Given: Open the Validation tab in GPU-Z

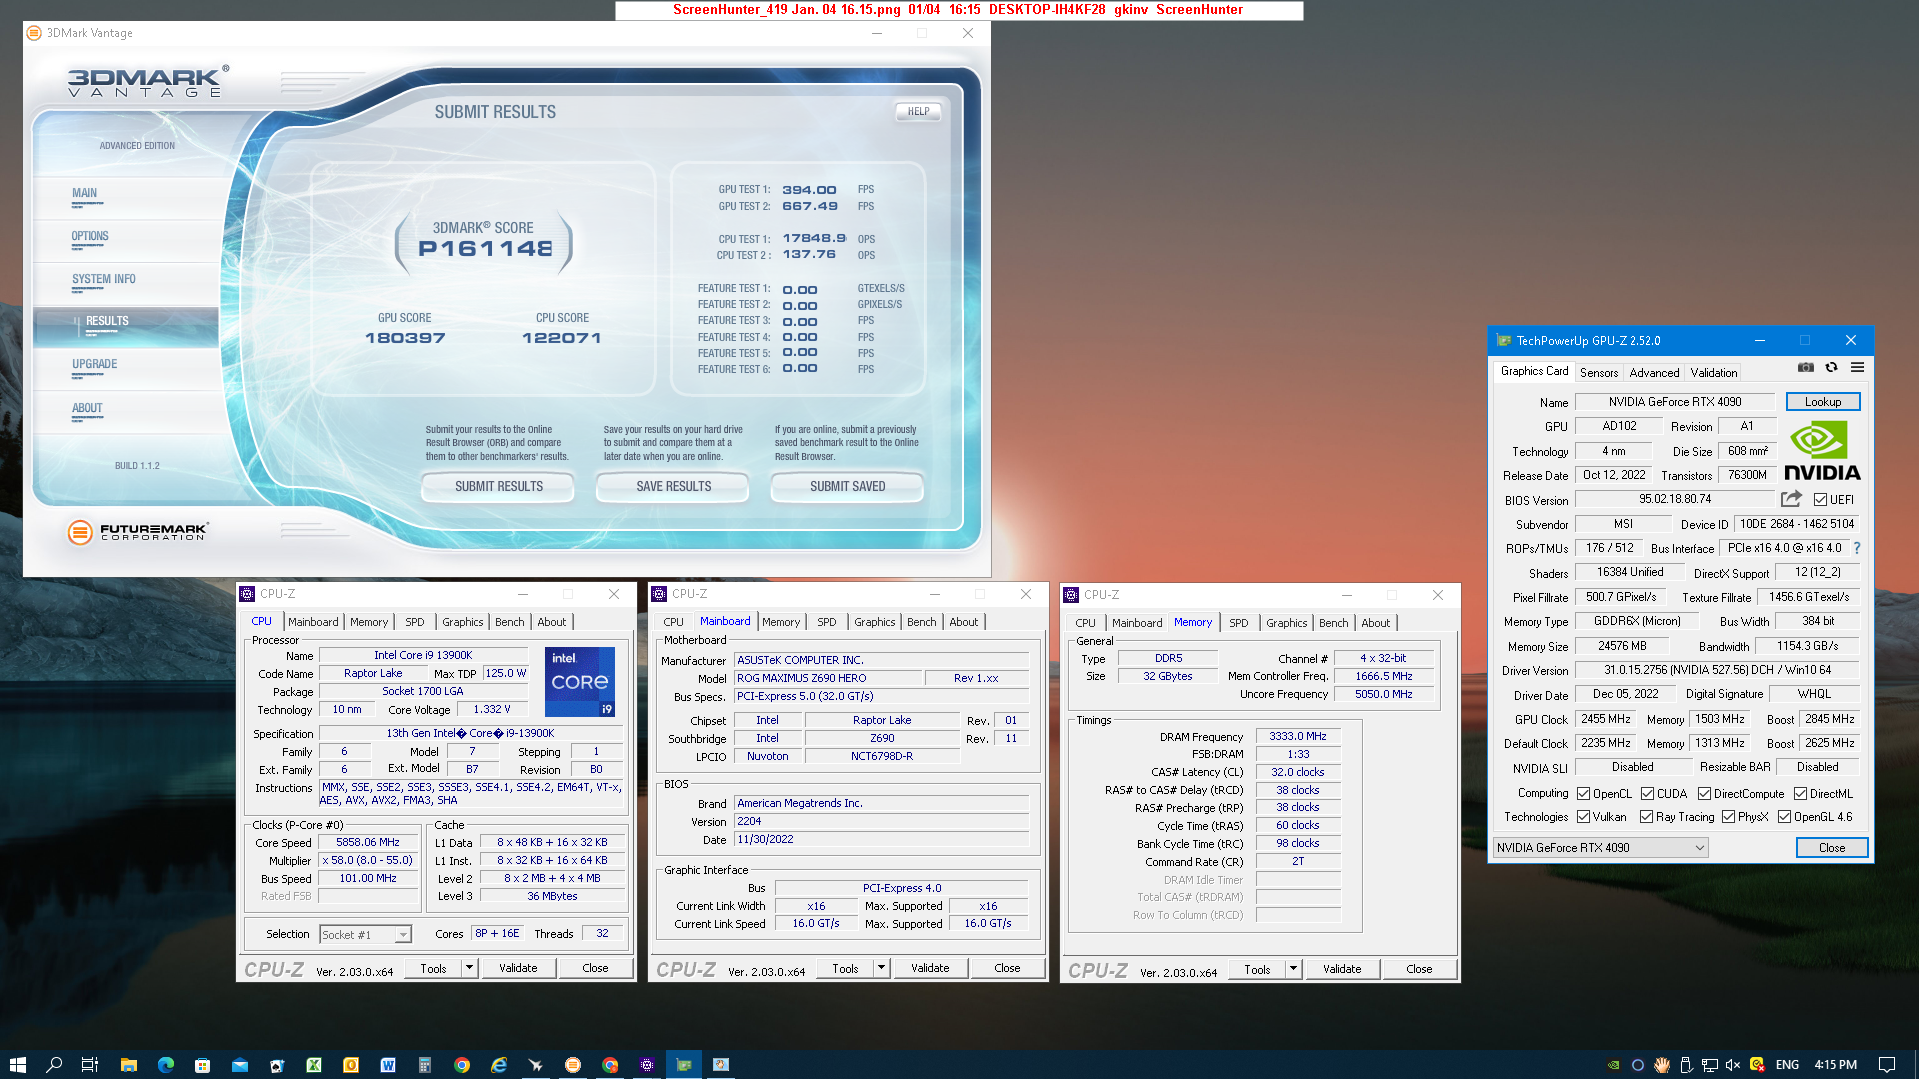Looking at the screenshot, I should click(1714, 372).
